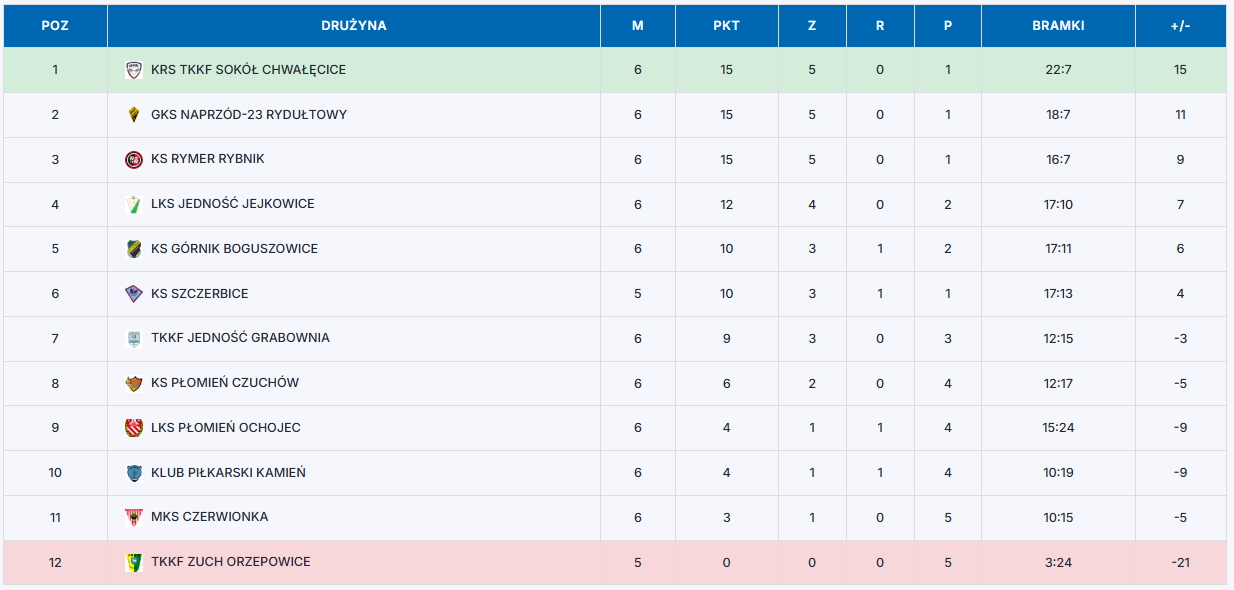This screenshot has height=590, width=1234.
Task: Click the Klub Piłkarski Kamień team logo
Action: click(134, 473)
